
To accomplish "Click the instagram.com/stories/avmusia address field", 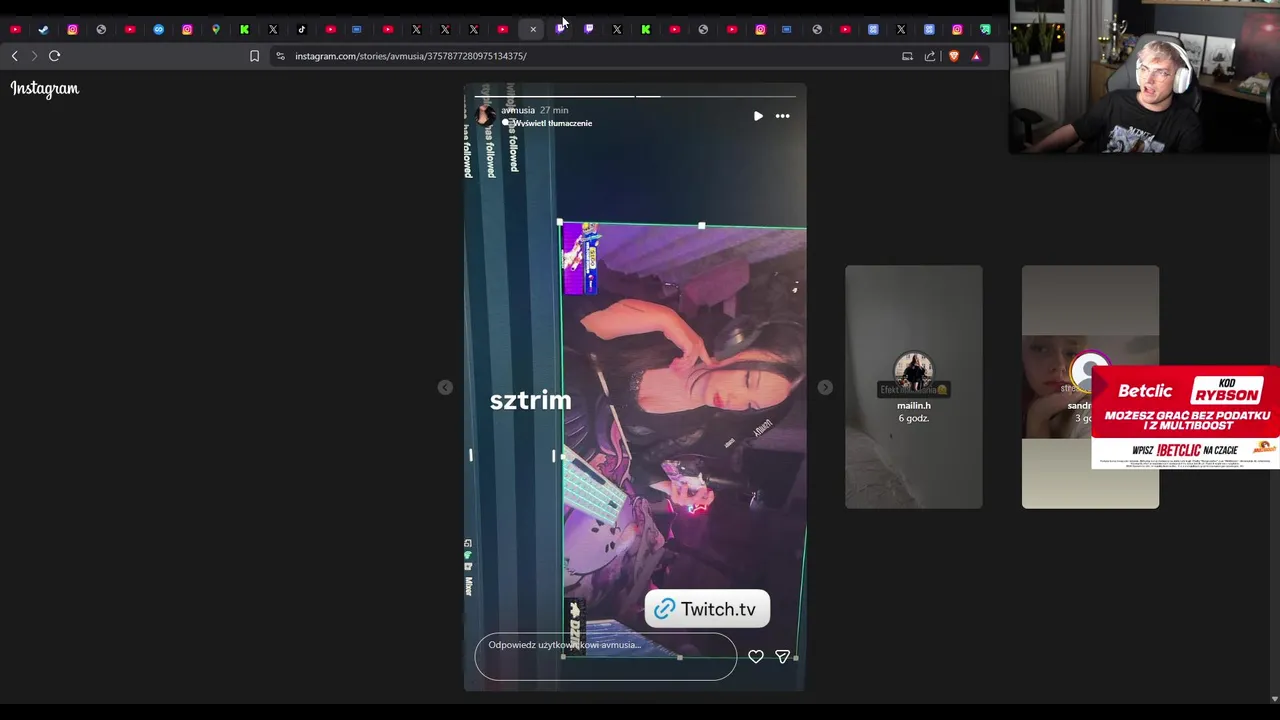I will tap(410, 56).
